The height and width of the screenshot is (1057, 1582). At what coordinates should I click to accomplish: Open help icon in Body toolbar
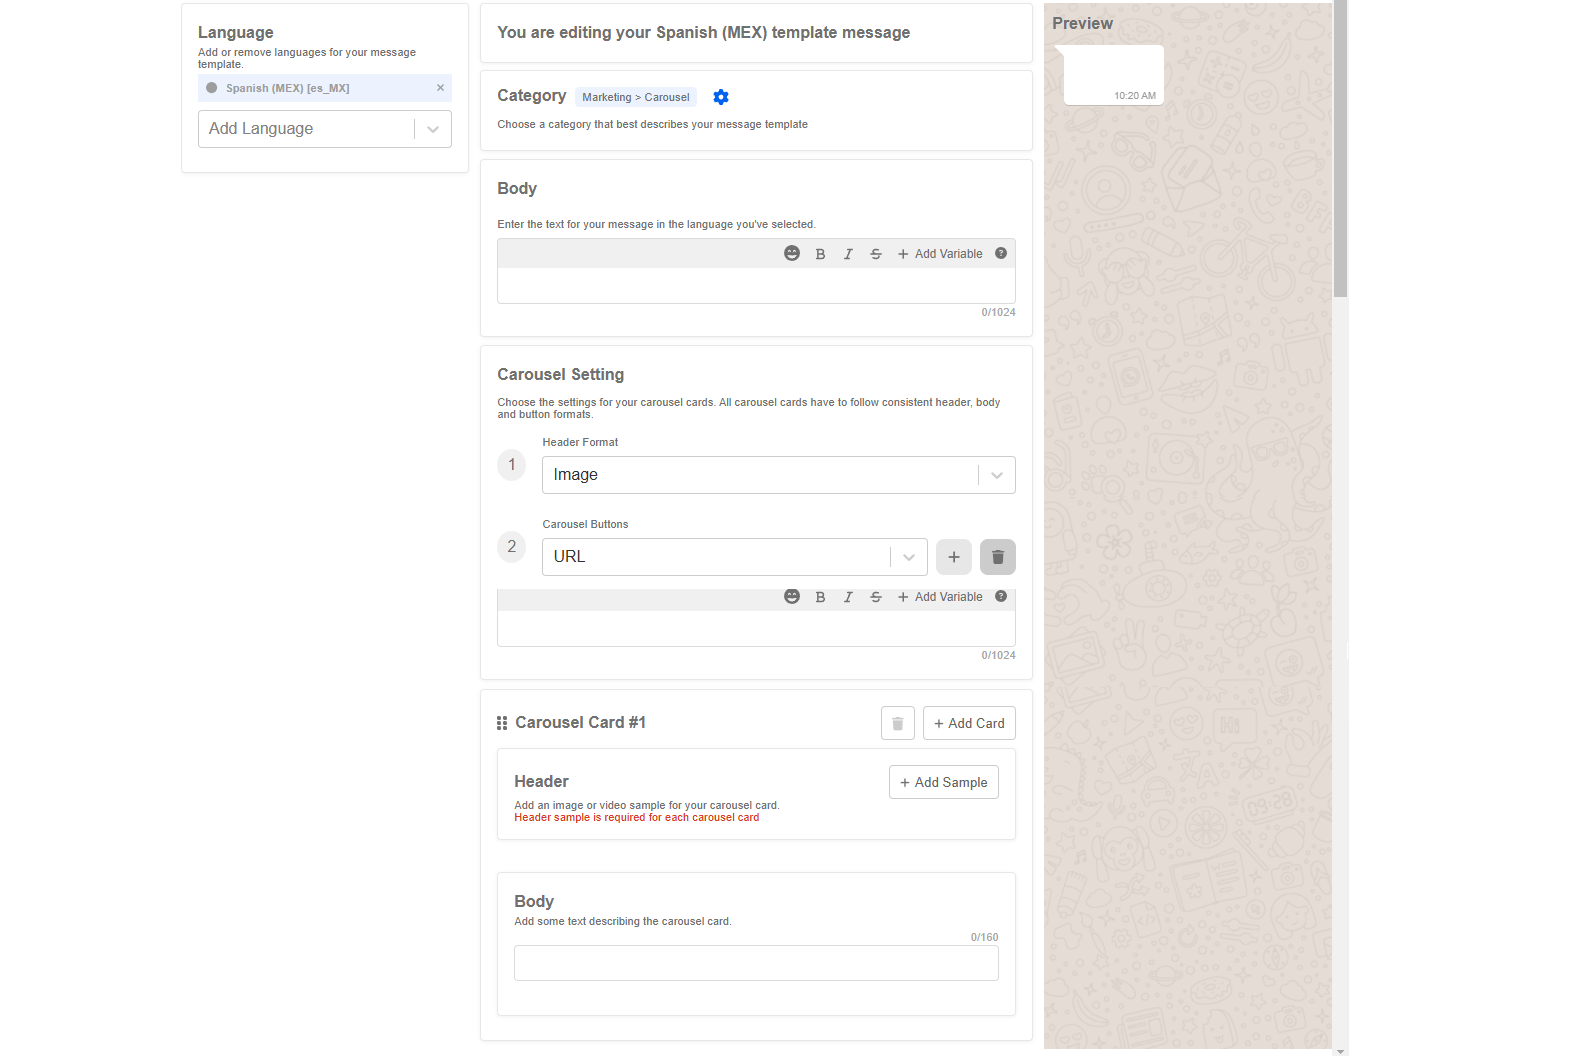tap(1001, 254)
